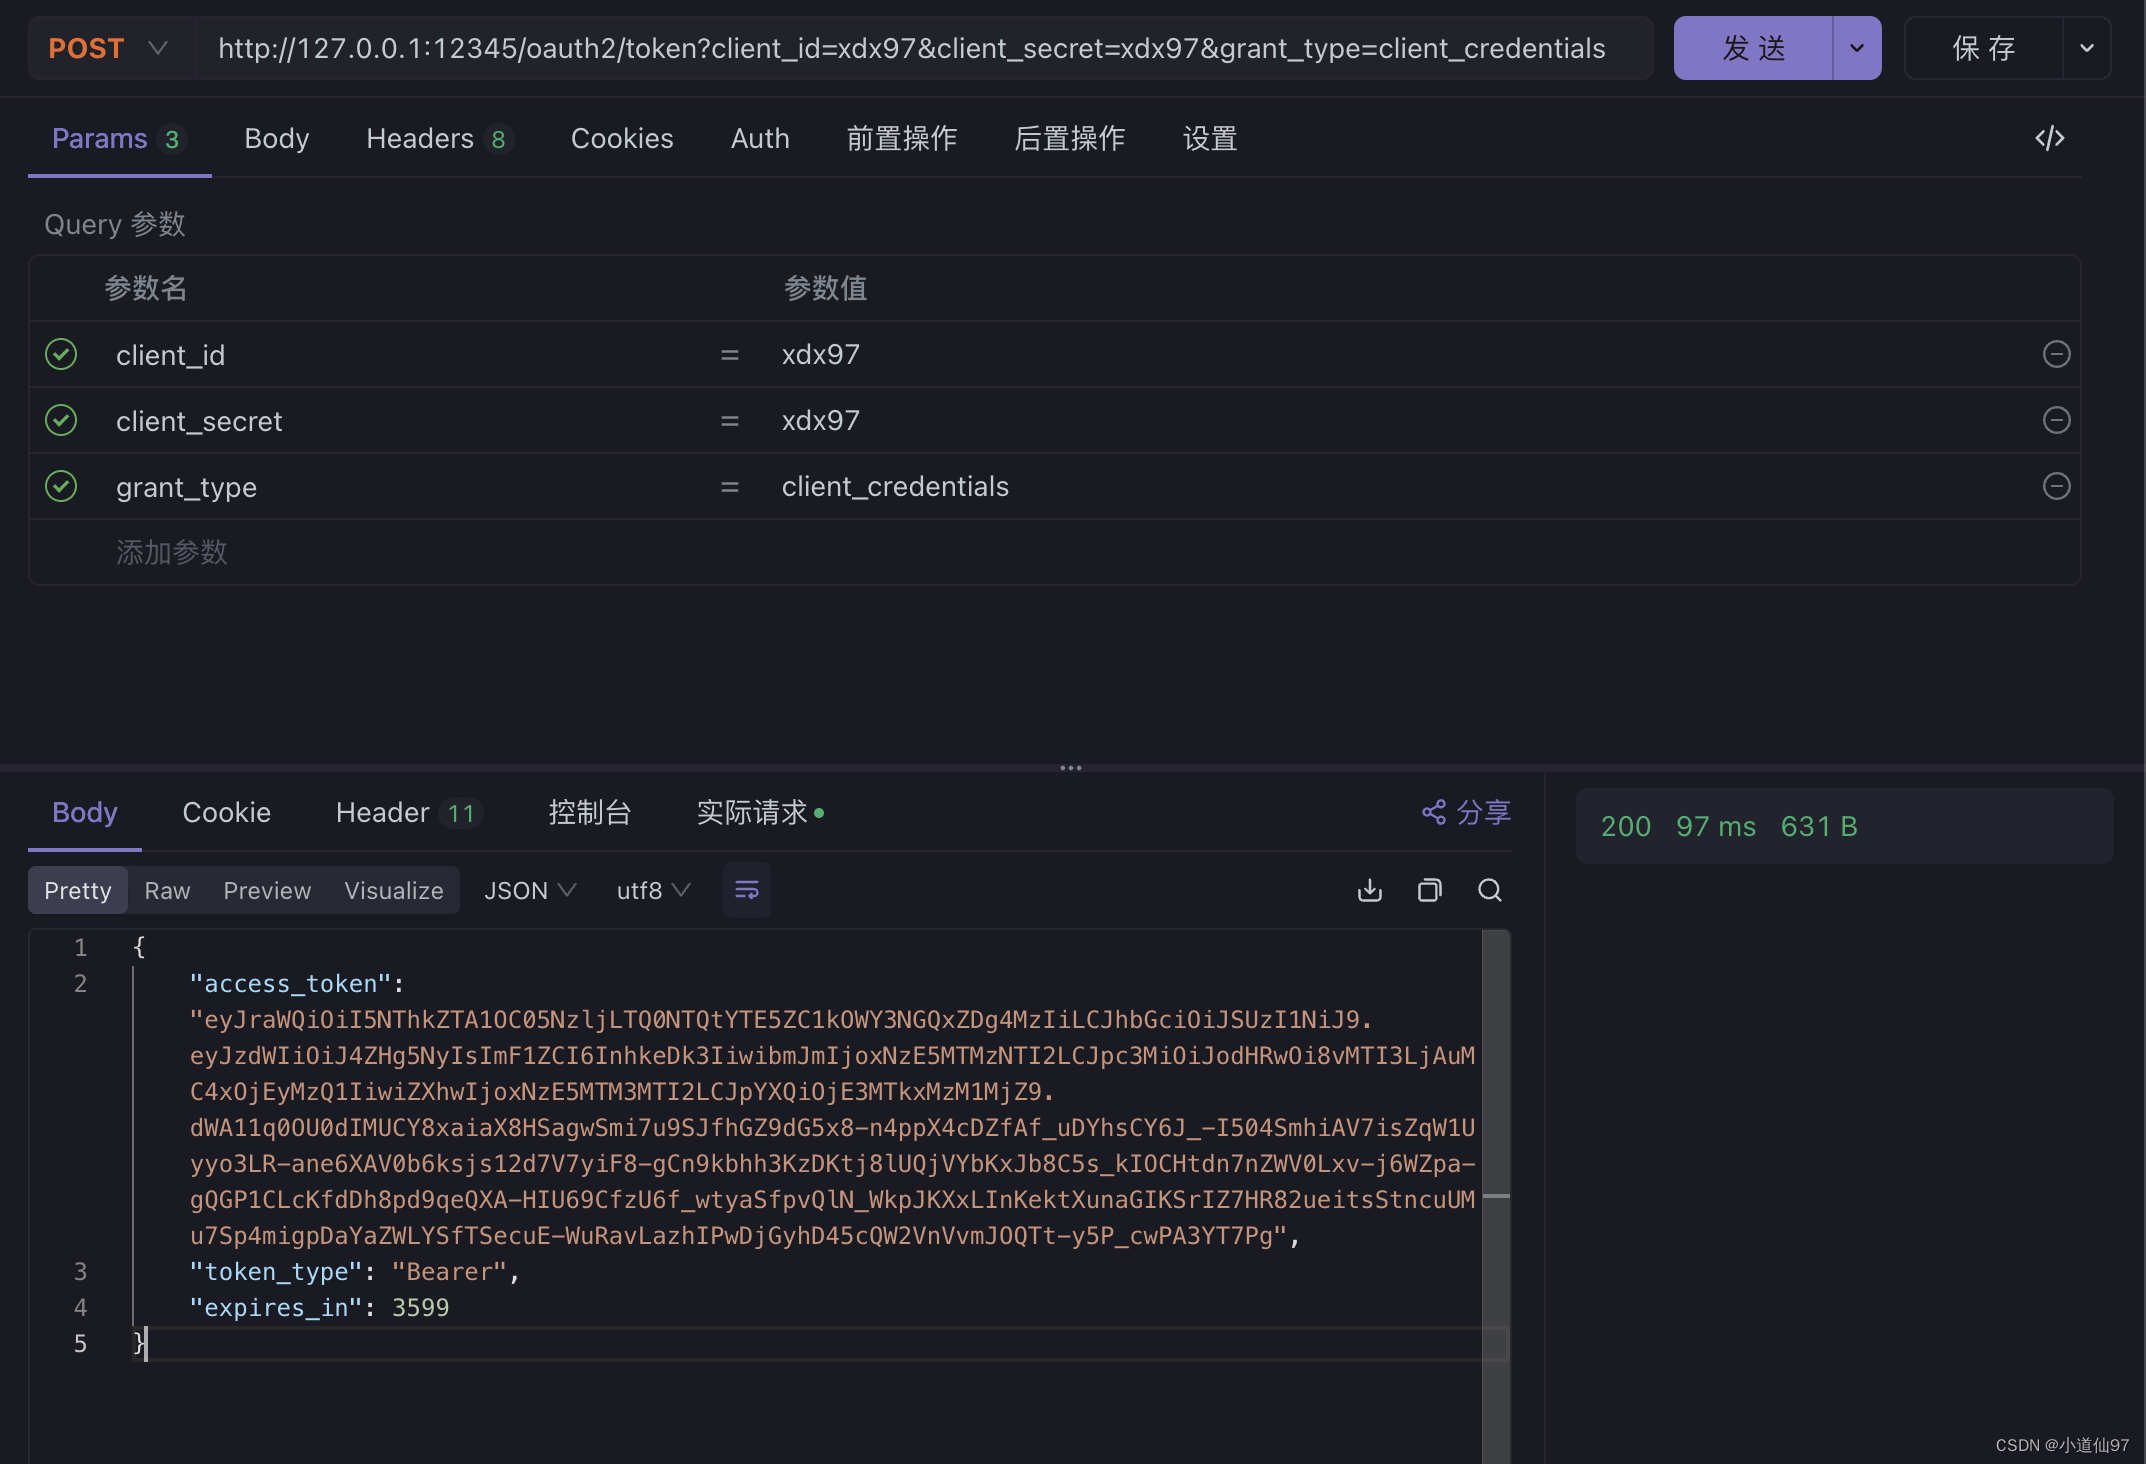Image resolution: width=2146 pixels, height=1464 pixels.
Task: Search within the response body
Action: (x=1489, y=890)
